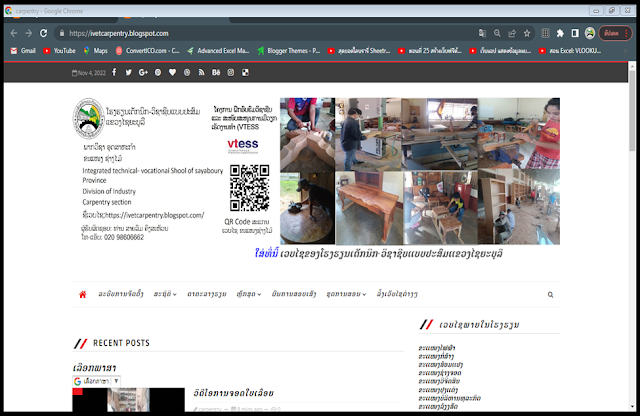The width and height of the screenshot is (640, 416).
Task: Click the scrollbar down arrow
Action: point(632,407)
